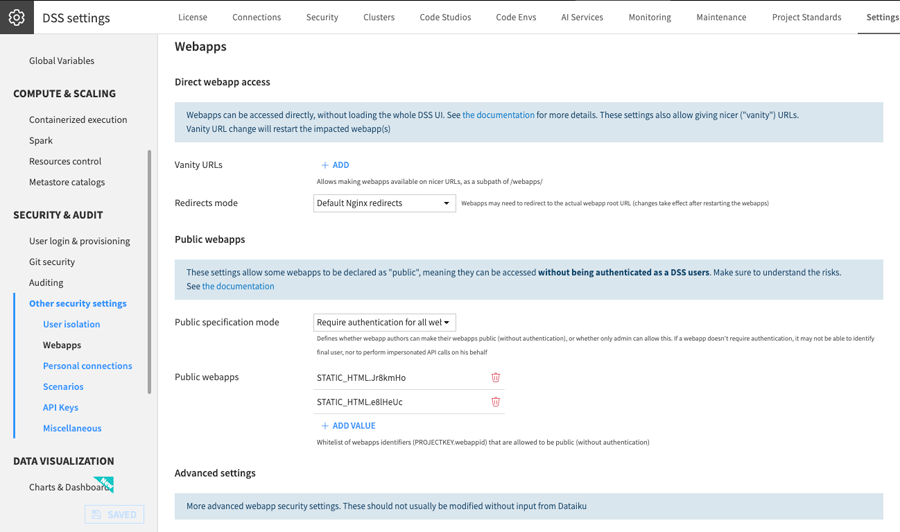Open Auditing settings in sidebar

(x=46, y=283)
